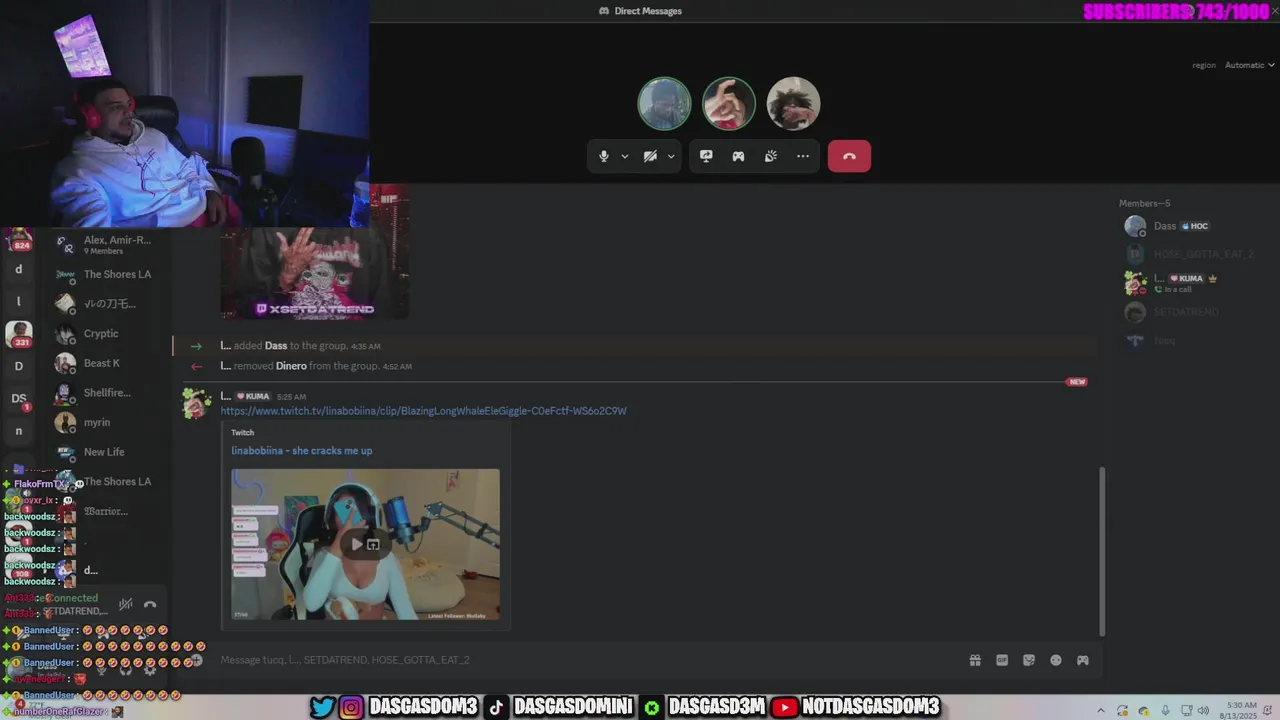This screenshot has height=720, width=1280.
Task: Disconnect from the call with red button
Action: [849, 156]
